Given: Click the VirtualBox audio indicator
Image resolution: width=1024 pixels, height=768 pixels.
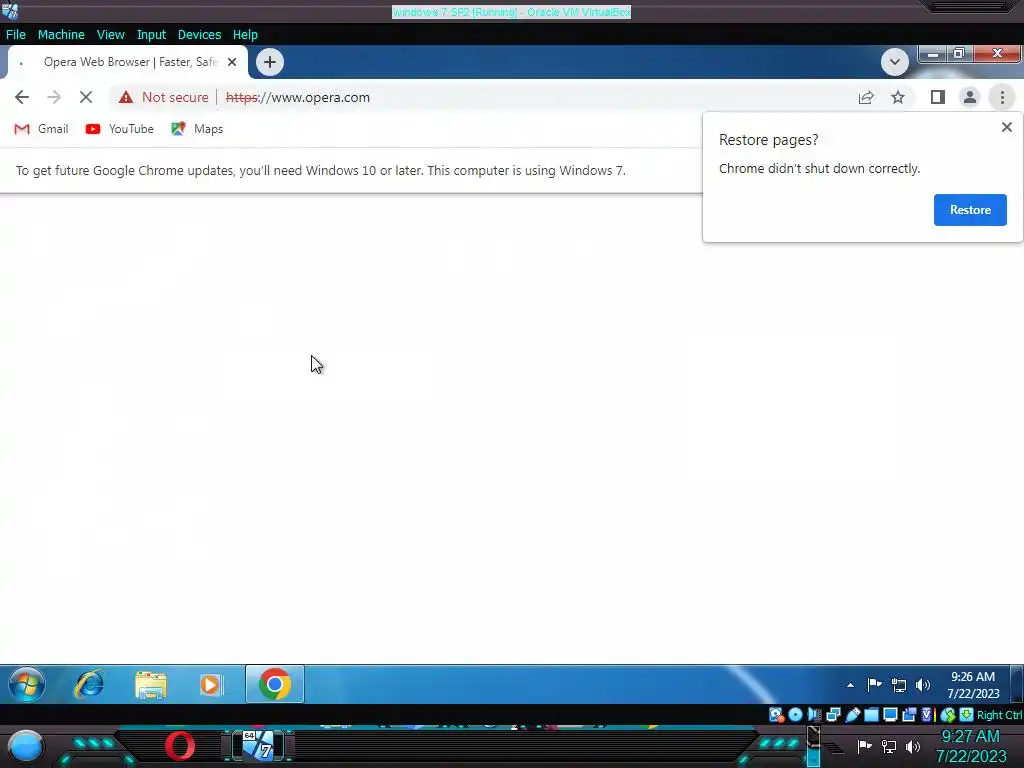Looking at the screenshot, I should 814,715.
